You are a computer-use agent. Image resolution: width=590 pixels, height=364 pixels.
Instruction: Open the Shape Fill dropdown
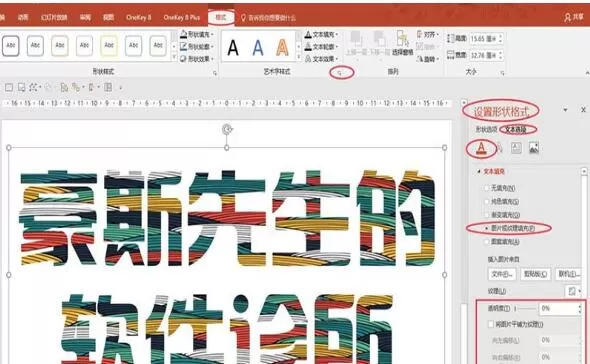[197, 34]
